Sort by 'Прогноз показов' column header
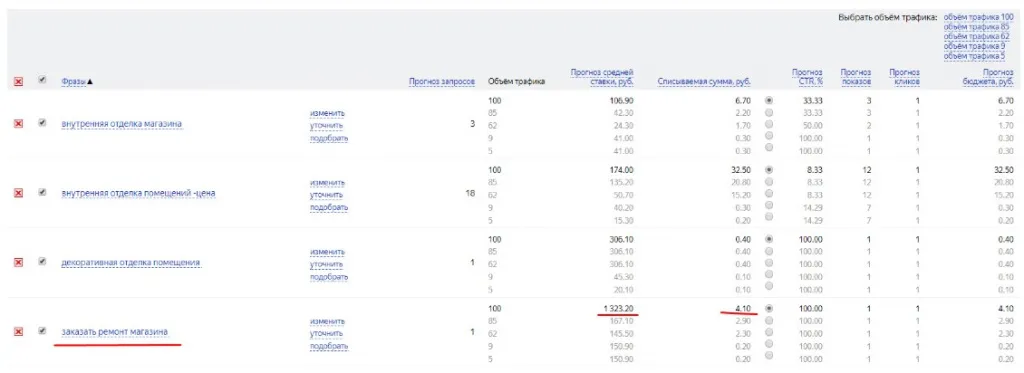This screenshot has height=373, width=1024. point(856,77)
